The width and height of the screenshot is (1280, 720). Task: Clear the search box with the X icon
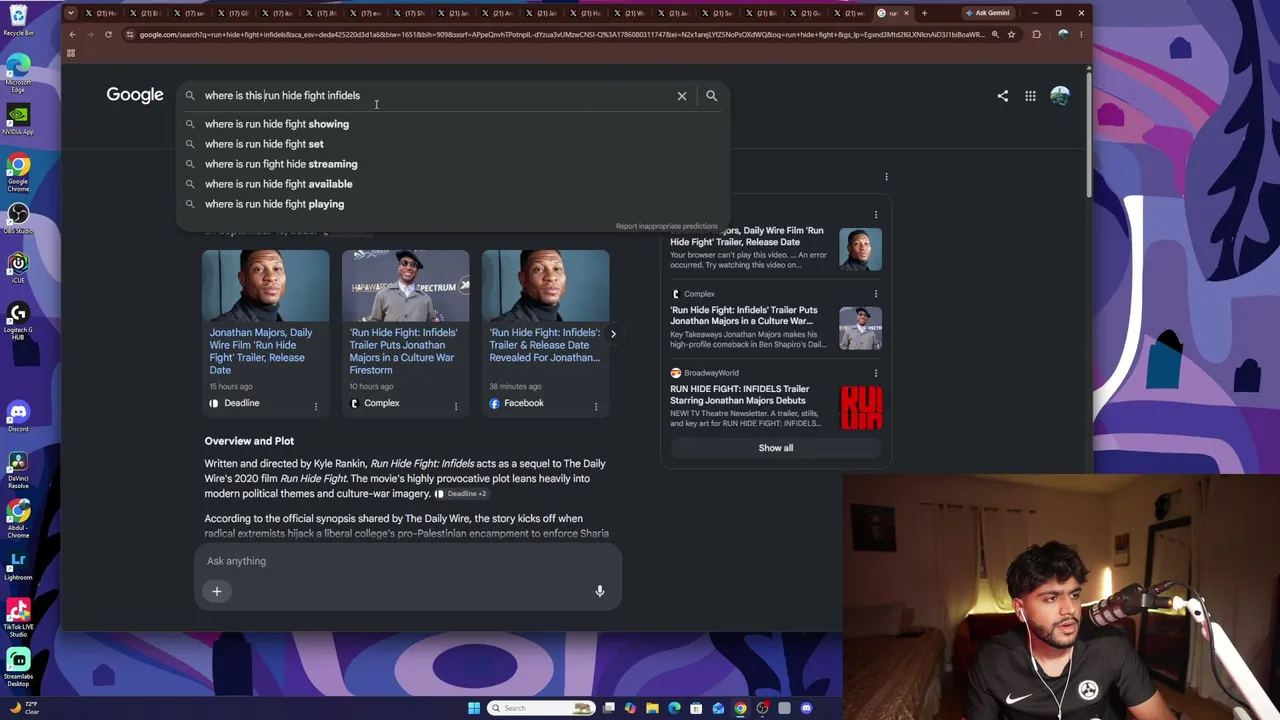coord(682,96)
